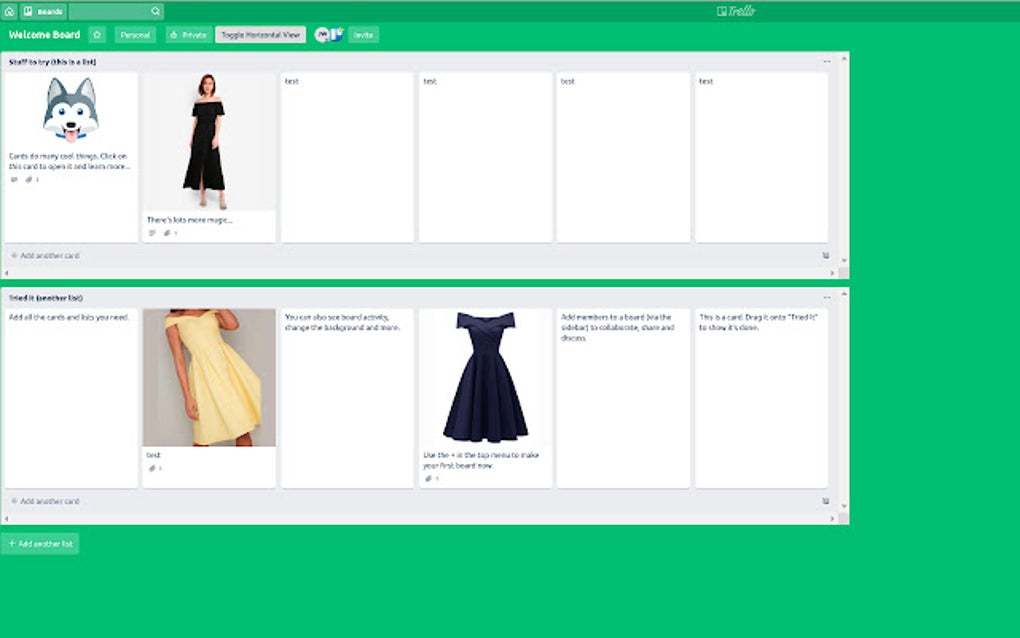
Task: Focus the top search field
Action: (116, 11)
